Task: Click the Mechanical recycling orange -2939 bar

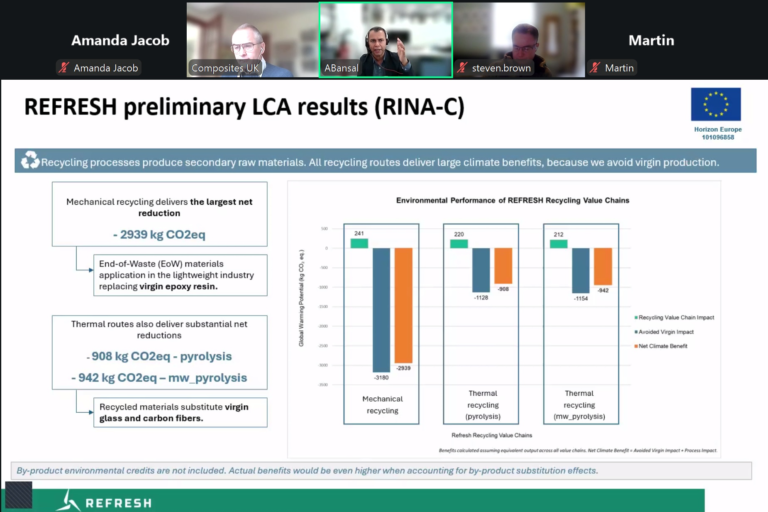Action: (x=404, y=305)
